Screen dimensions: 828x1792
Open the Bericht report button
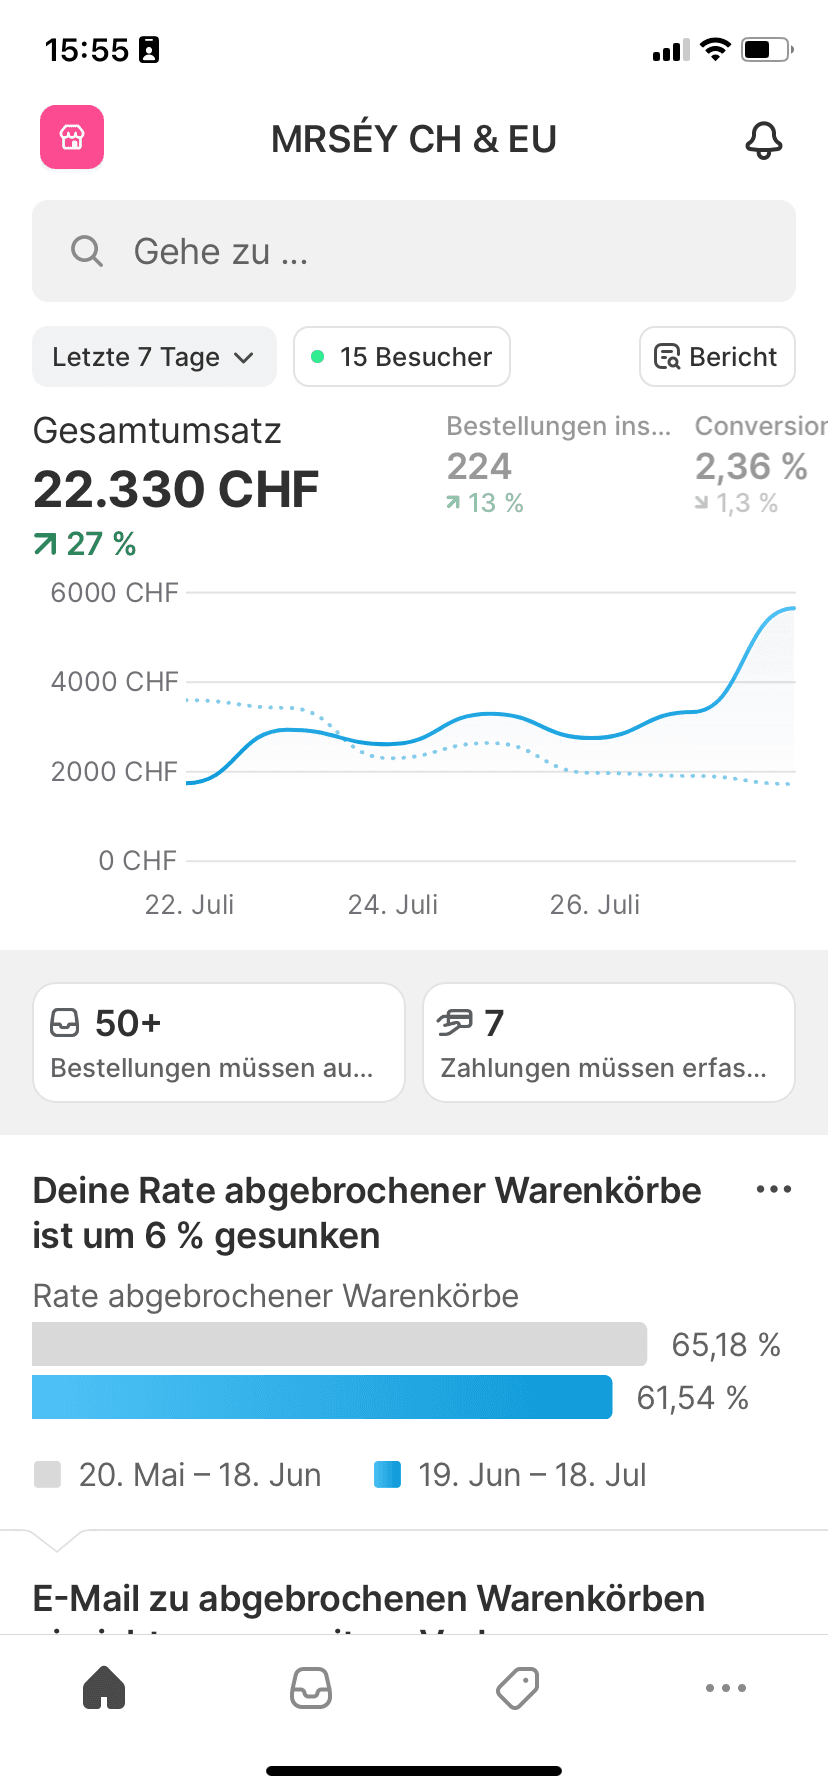pos(717,357)
